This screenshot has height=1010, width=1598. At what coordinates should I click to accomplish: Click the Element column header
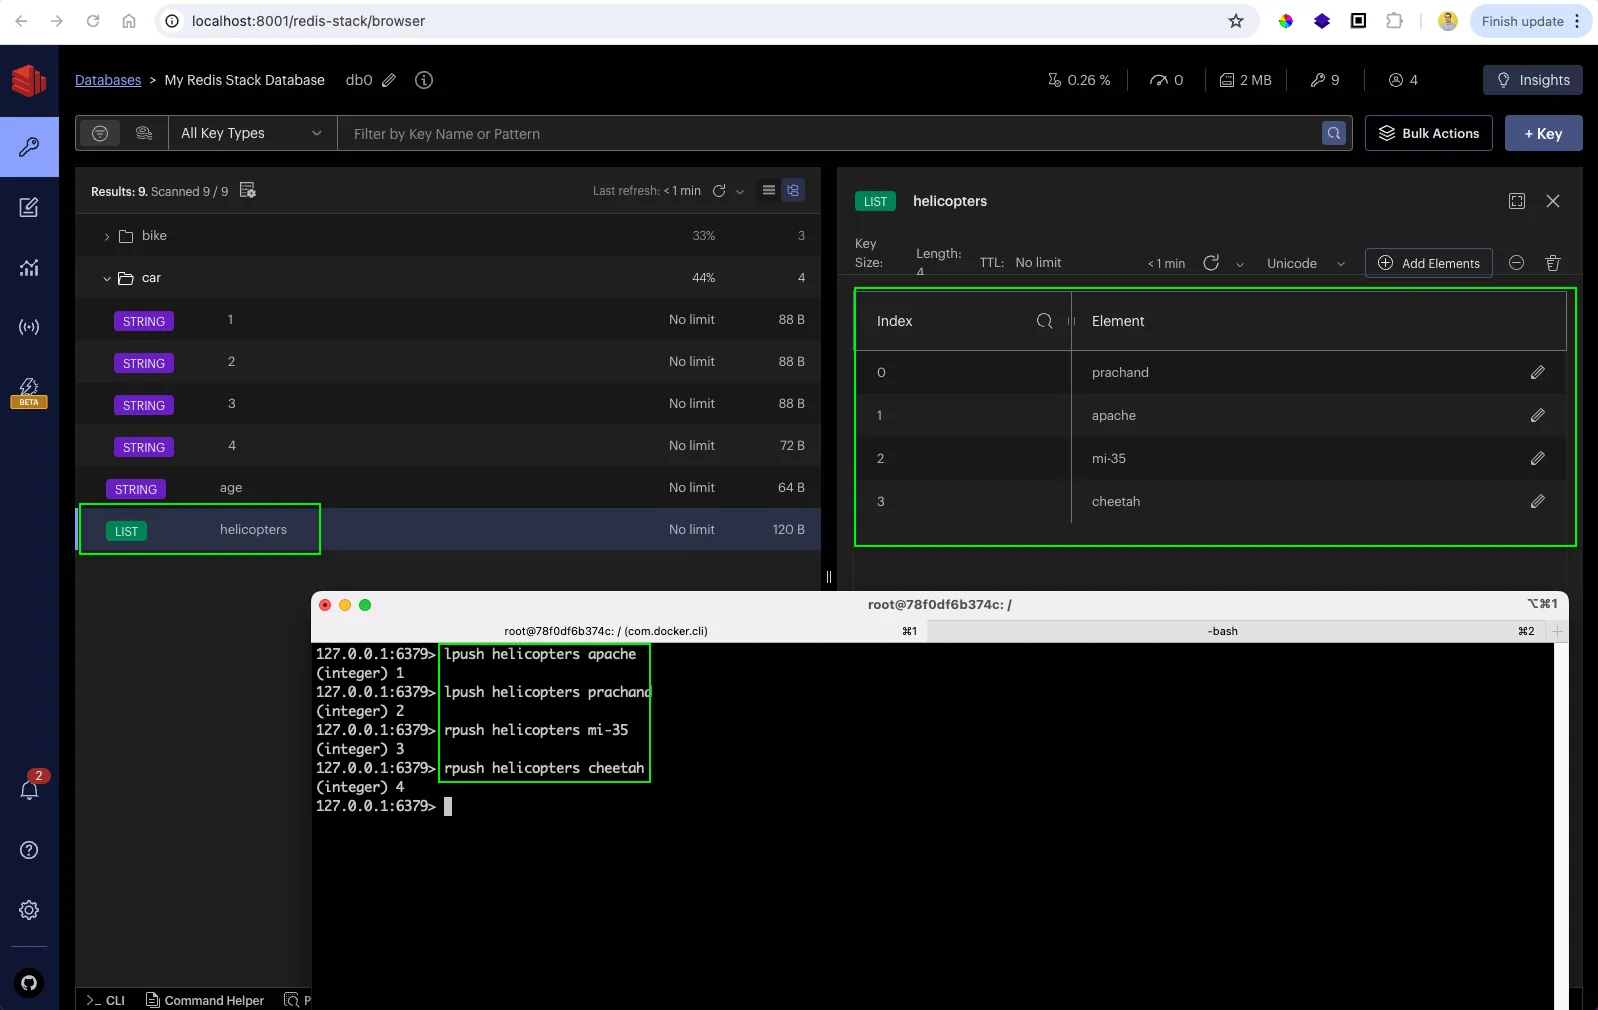click(x=1118, y=321)
